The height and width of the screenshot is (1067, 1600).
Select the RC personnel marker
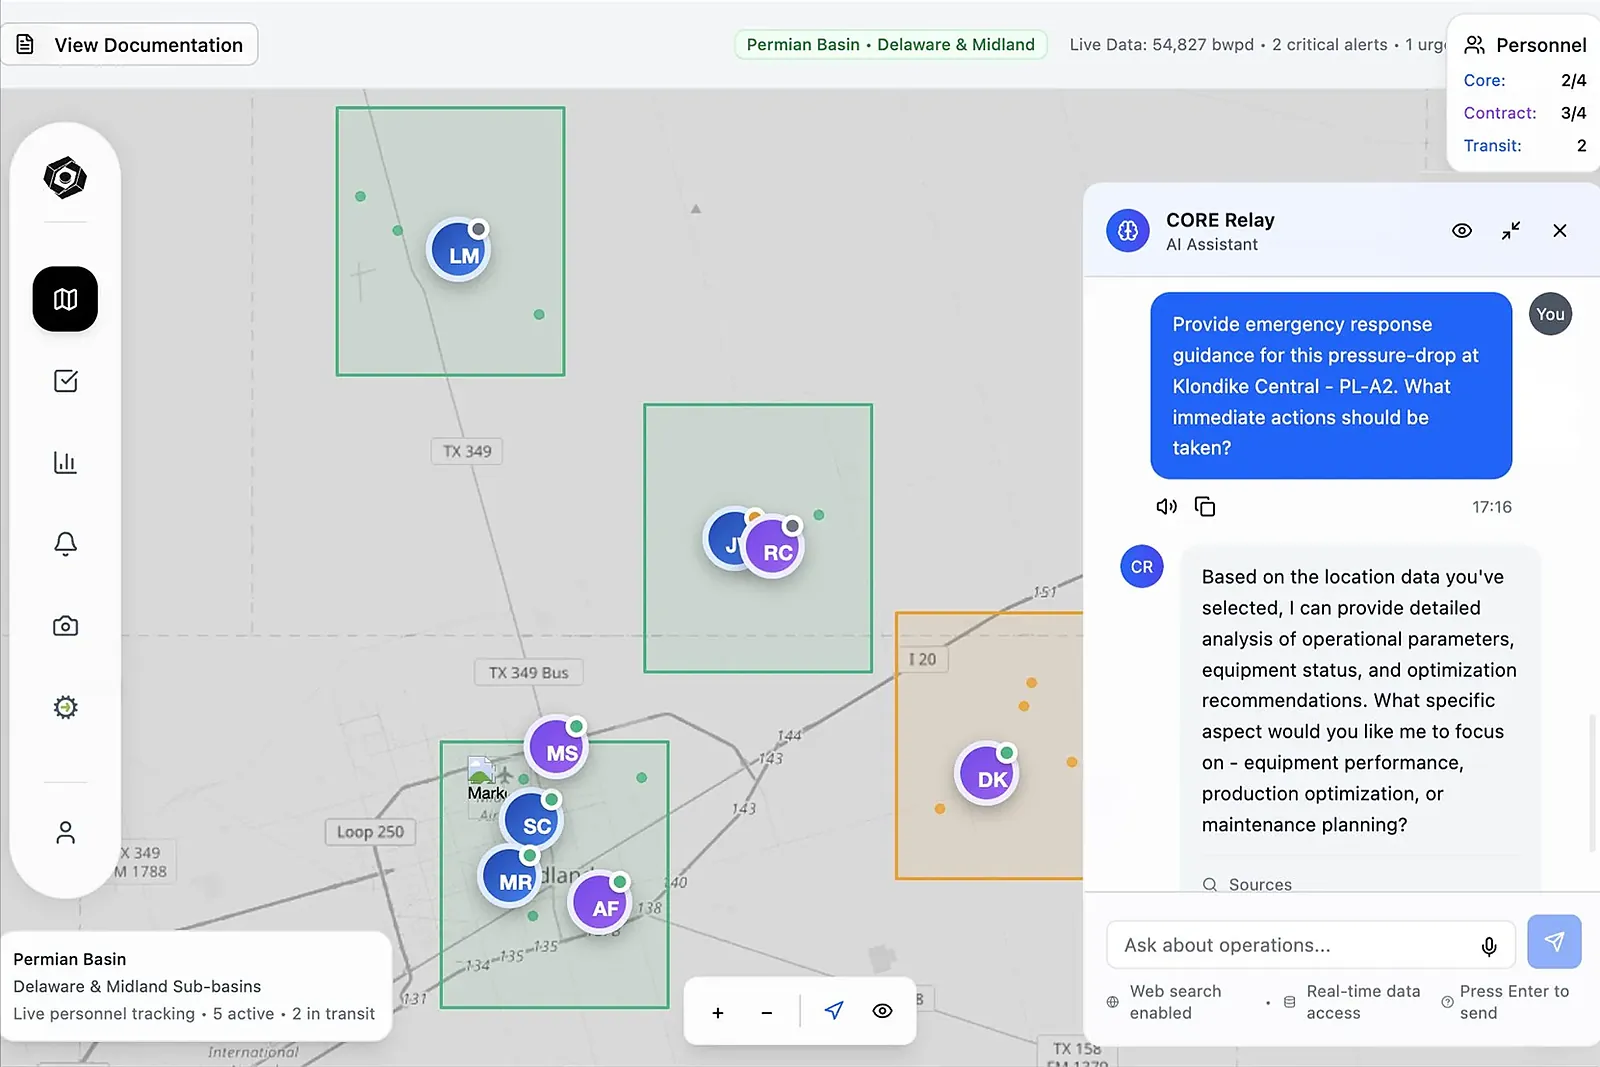tap(774, 547)
